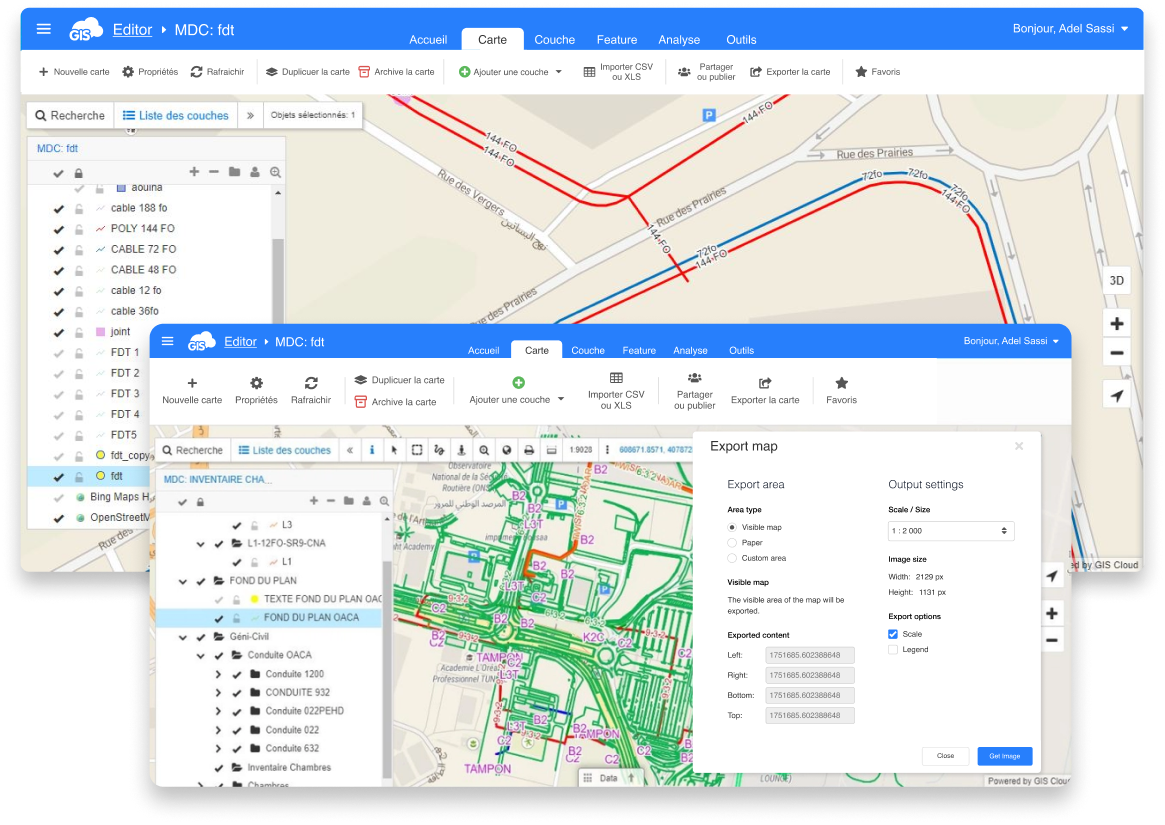Expand the CONDUITE 932 folder
Viewport: 1165px width, 825px height.
tap(218, 693)
